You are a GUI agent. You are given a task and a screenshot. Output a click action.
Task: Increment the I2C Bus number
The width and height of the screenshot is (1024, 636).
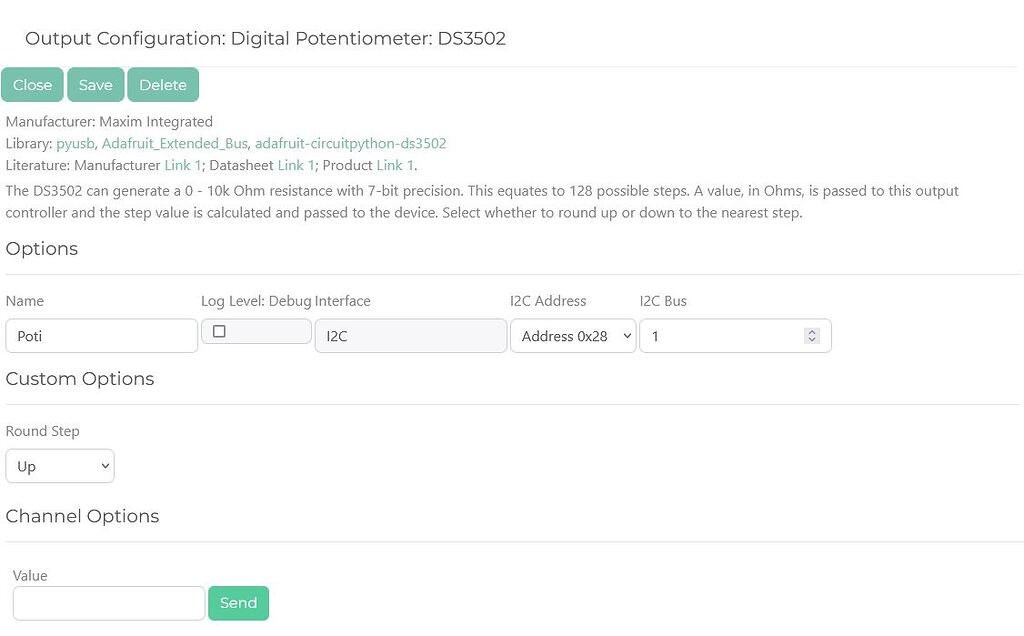point(812,331)
